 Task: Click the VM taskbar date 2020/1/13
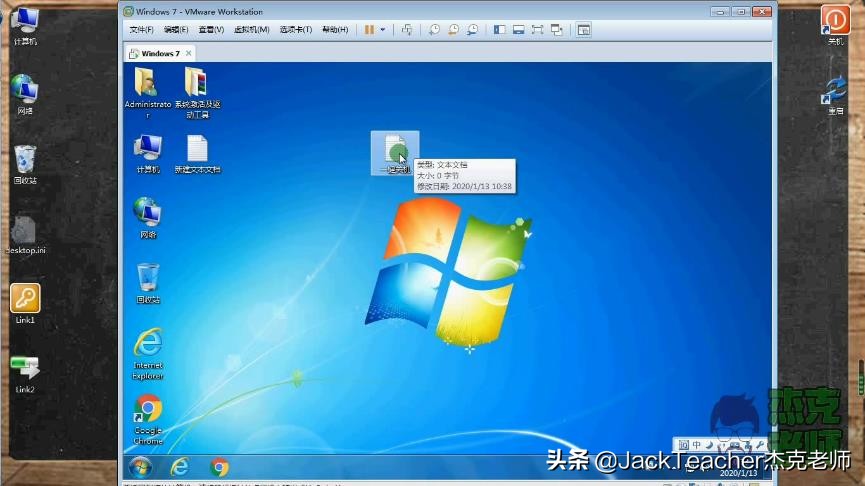[738, 473]
